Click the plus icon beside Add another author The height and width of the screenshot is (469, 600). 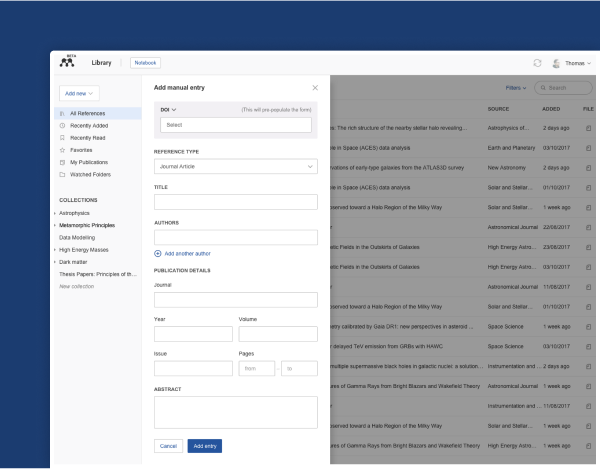click(157, 253)
